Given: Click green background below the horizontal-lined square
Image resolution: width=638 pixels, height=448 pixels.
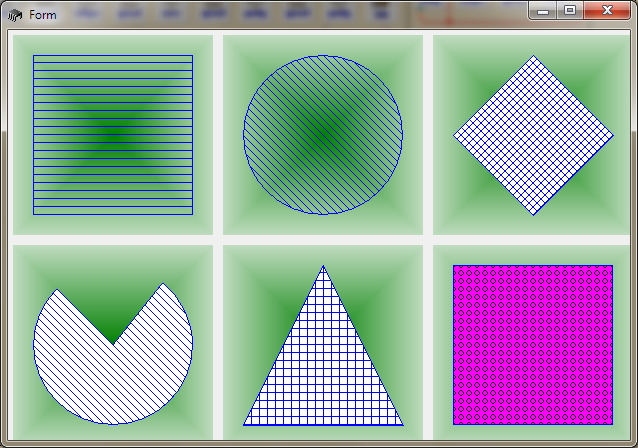Looking at the screenshot, I should [x=113, y=224].
